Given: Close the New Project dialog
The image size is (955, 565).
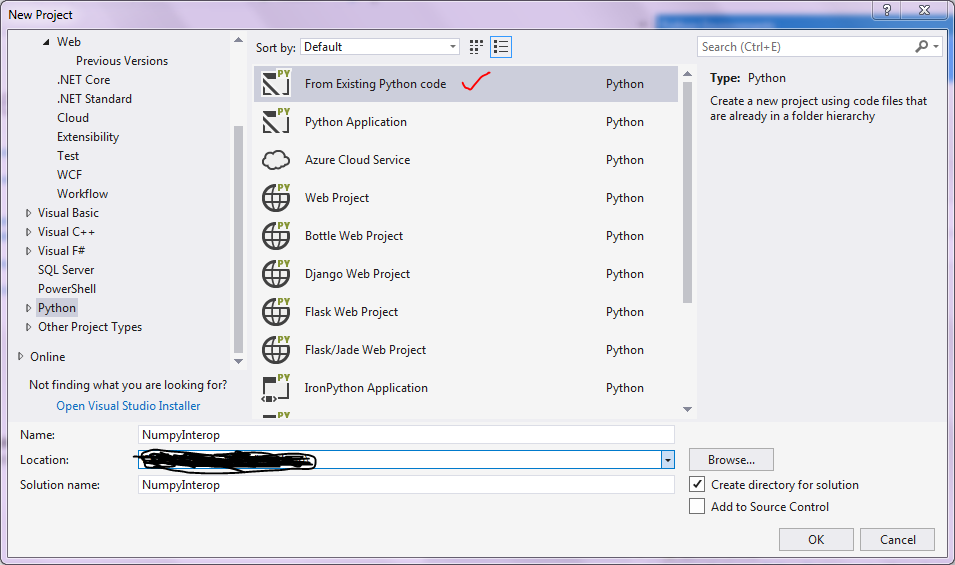Looking at the screenshot, I should click(925, 10).
